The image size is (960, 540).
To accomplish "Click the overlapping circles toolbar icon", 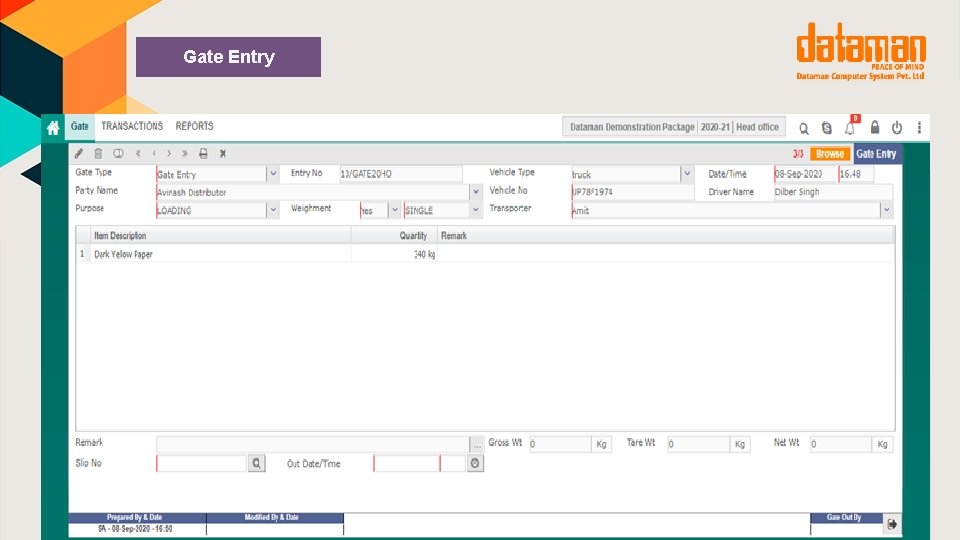I will (x=118, y=154).
